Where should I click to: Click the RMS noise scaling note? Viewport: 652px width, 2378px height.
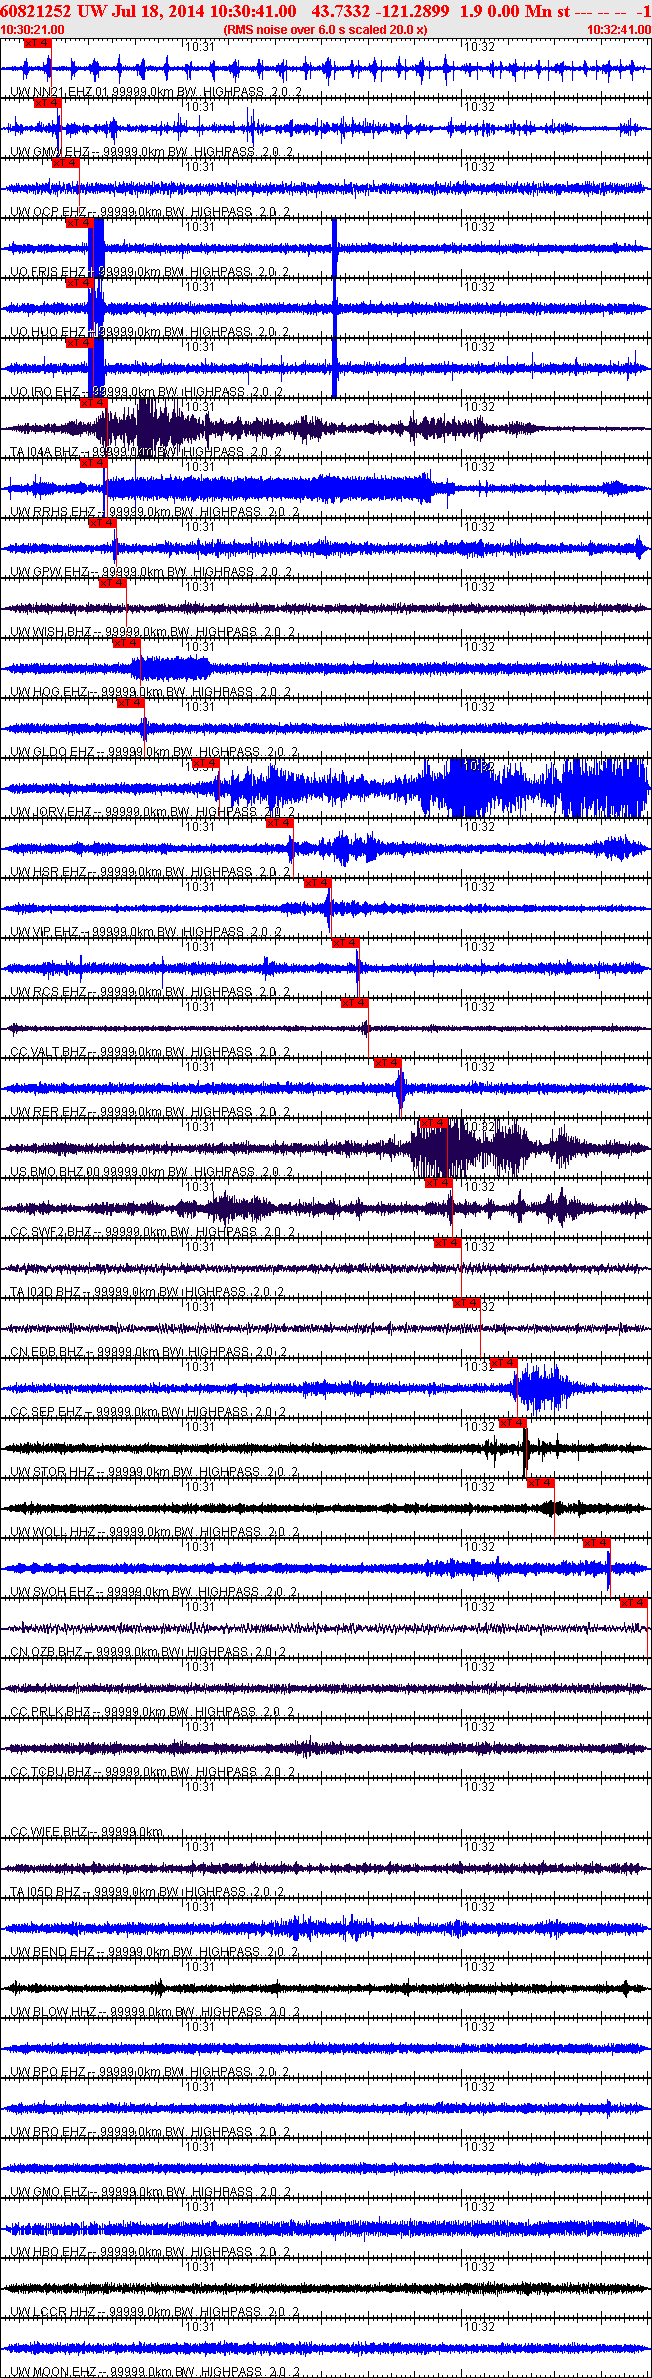[x=325, y=30]
